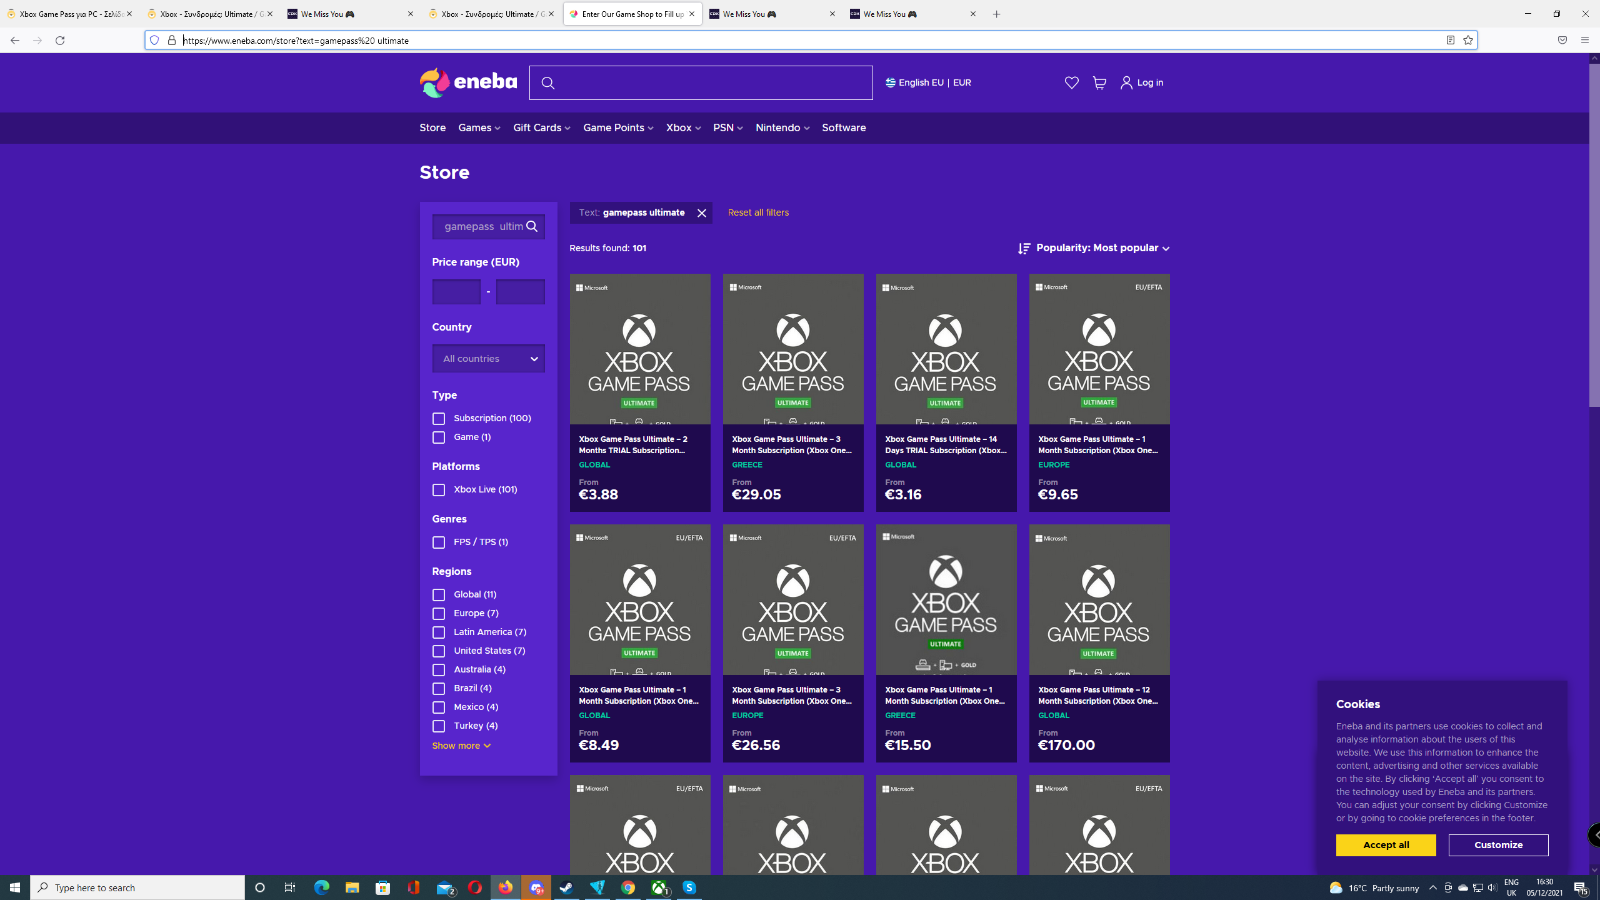
Task: Click the minimum price range field
Action: 457,292
